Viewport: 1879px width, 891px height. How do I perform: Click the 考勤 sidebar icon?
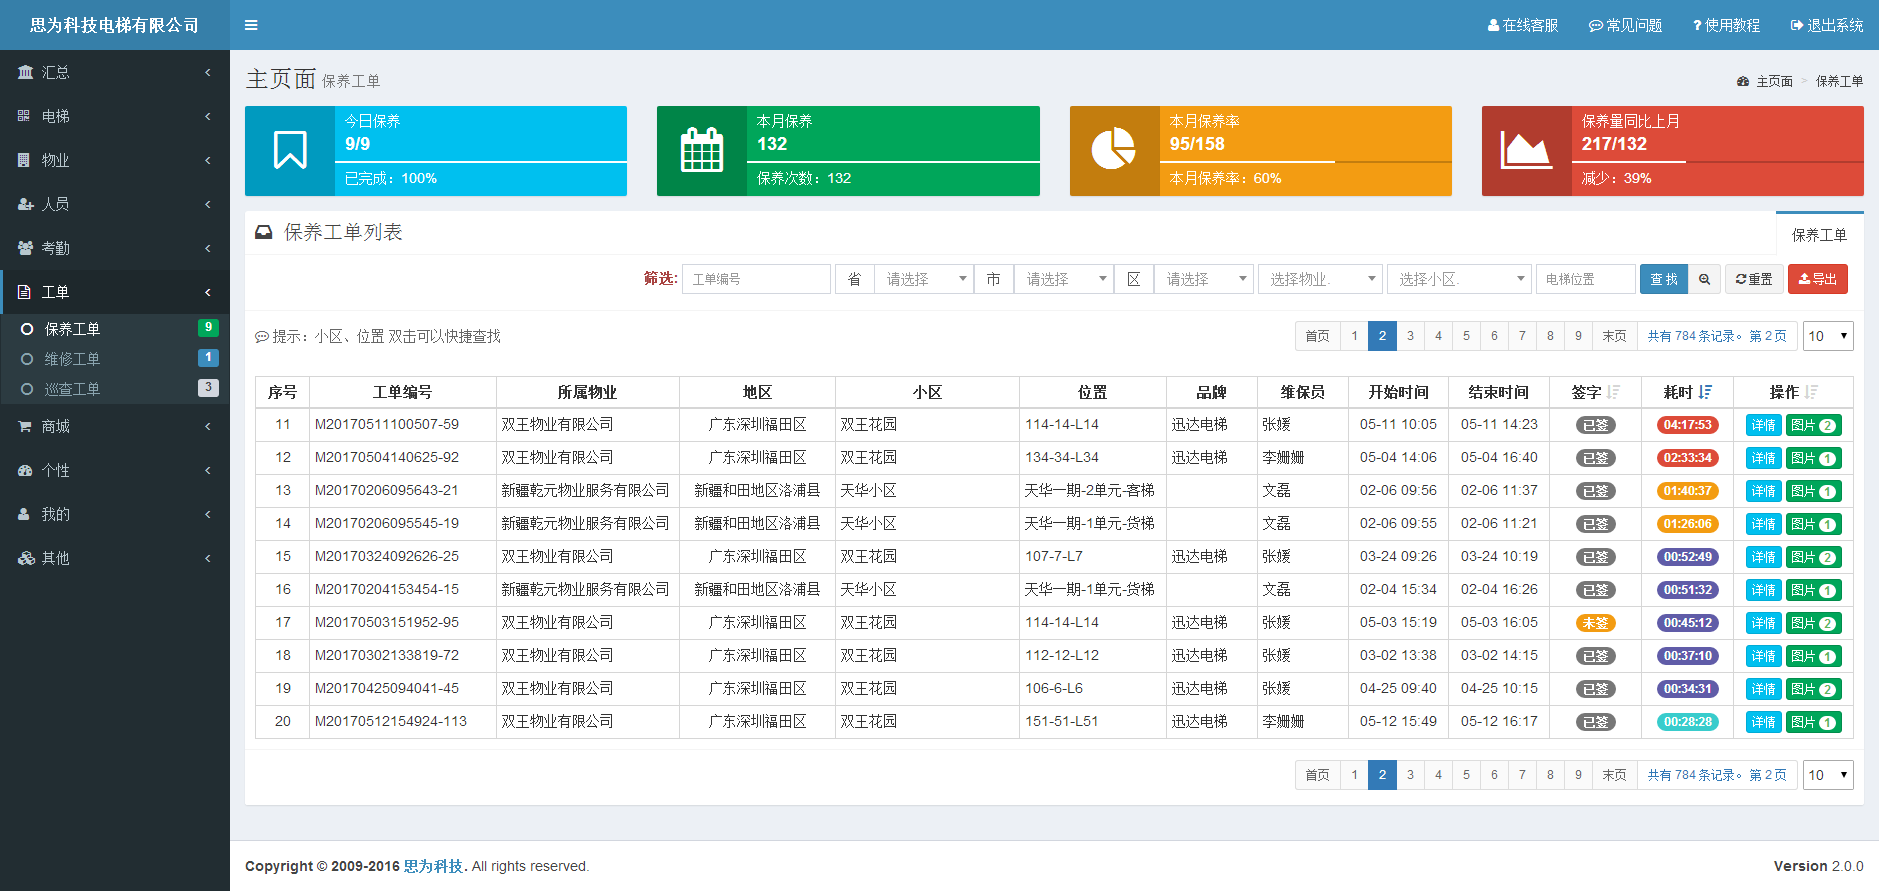pyautogui.click(x=25, y=248)
